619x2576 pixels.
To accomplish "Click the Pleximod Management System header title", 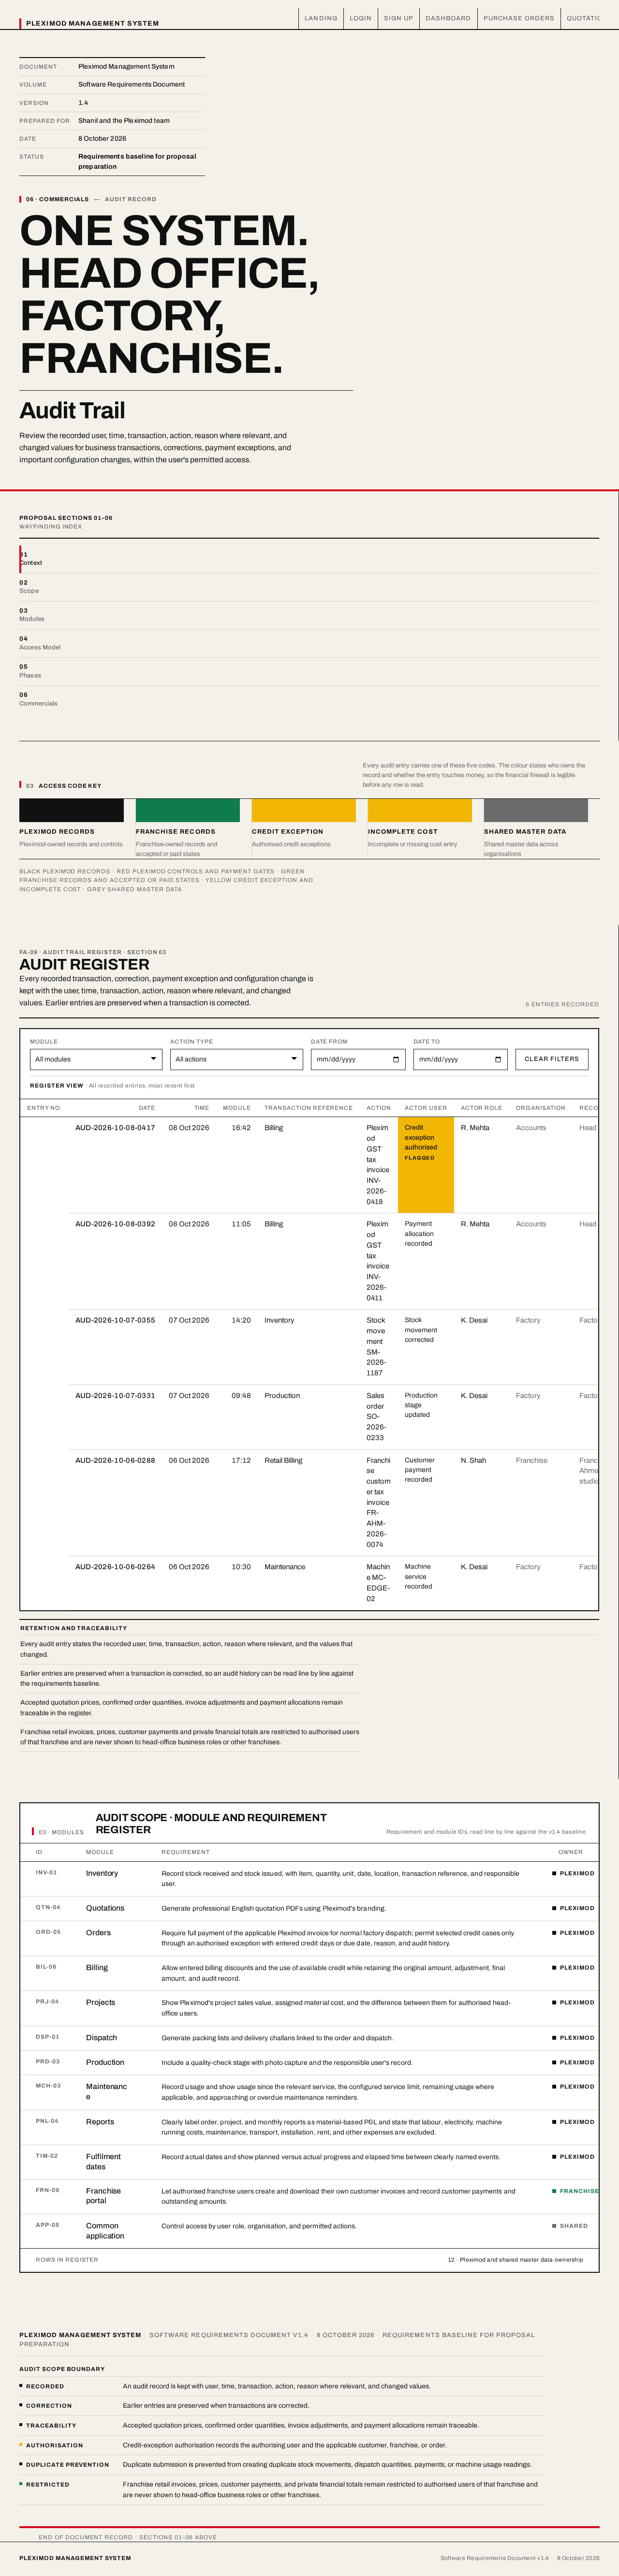I will pos(92,23).
